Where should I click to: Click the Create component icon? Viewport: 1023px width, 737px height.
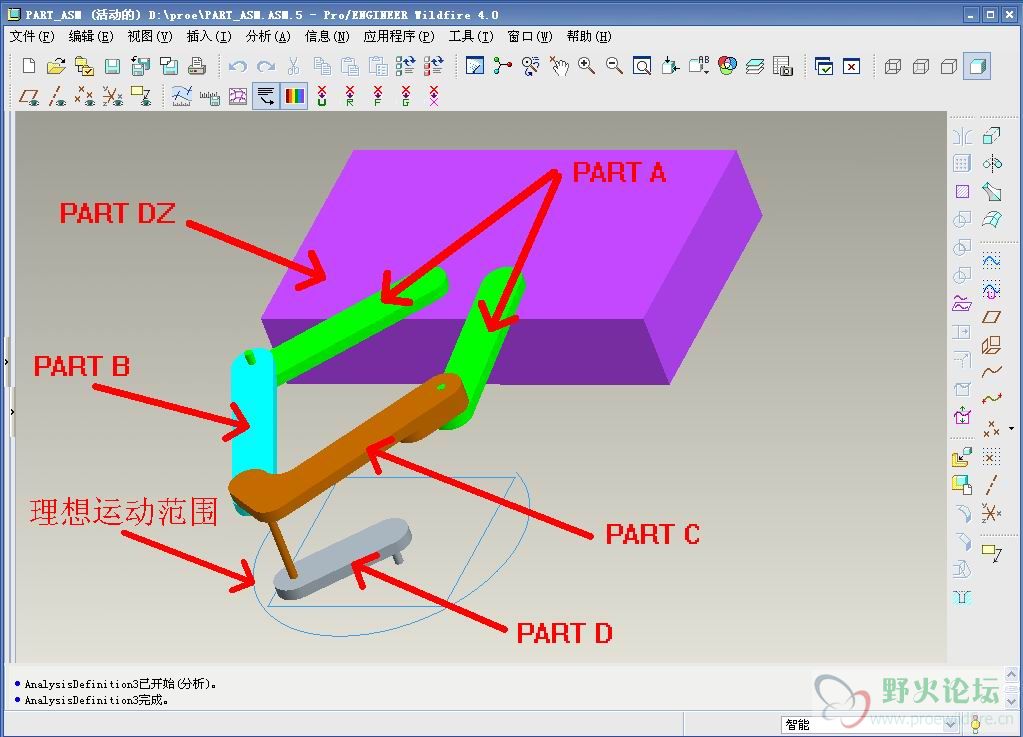point(962,485)
